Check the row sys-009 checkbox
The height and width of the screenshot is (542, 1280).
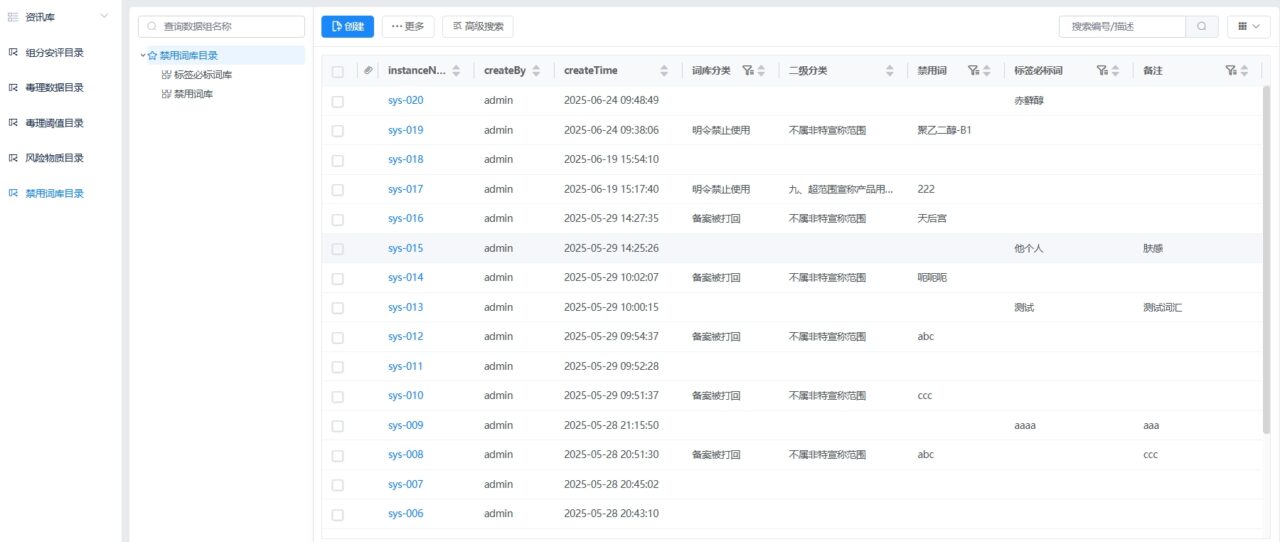(x=337, y=426)
